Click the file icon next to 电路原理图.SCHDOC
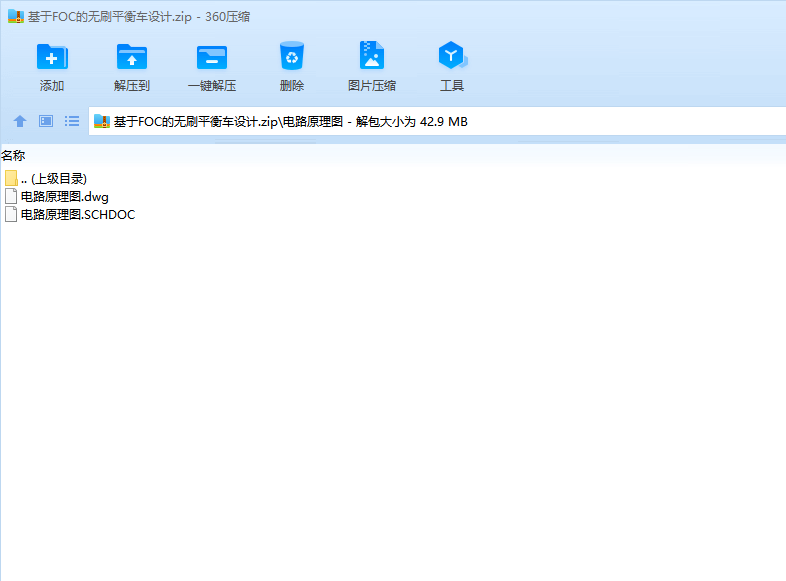Image resolution: width=786 pixels, height=581 pixels. click(11, 215)
